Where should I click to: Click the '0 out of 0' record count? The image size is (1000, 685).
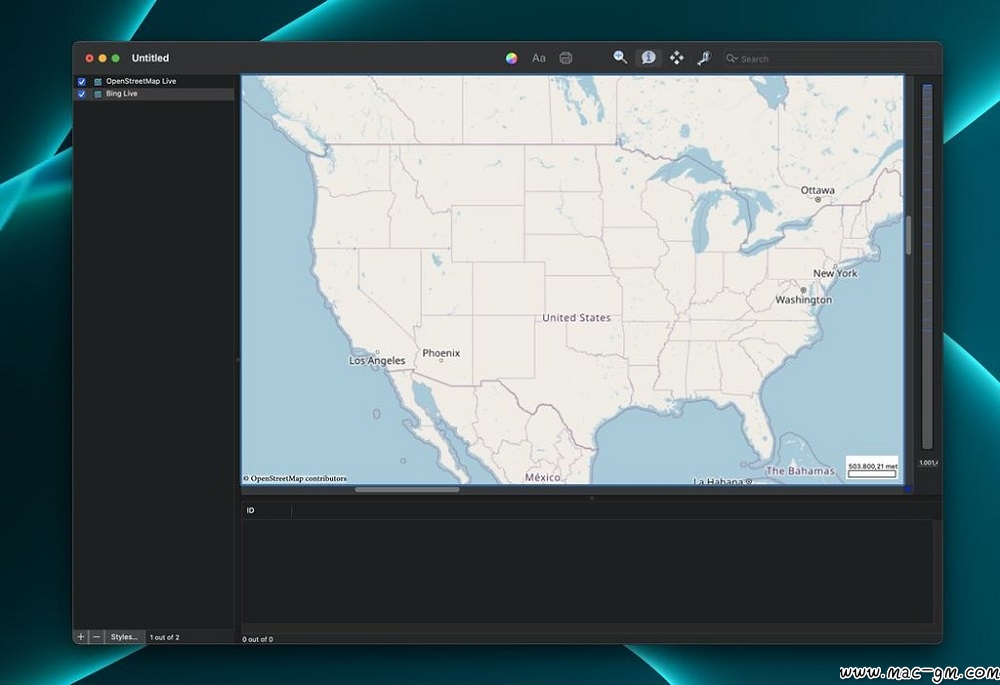258,639
